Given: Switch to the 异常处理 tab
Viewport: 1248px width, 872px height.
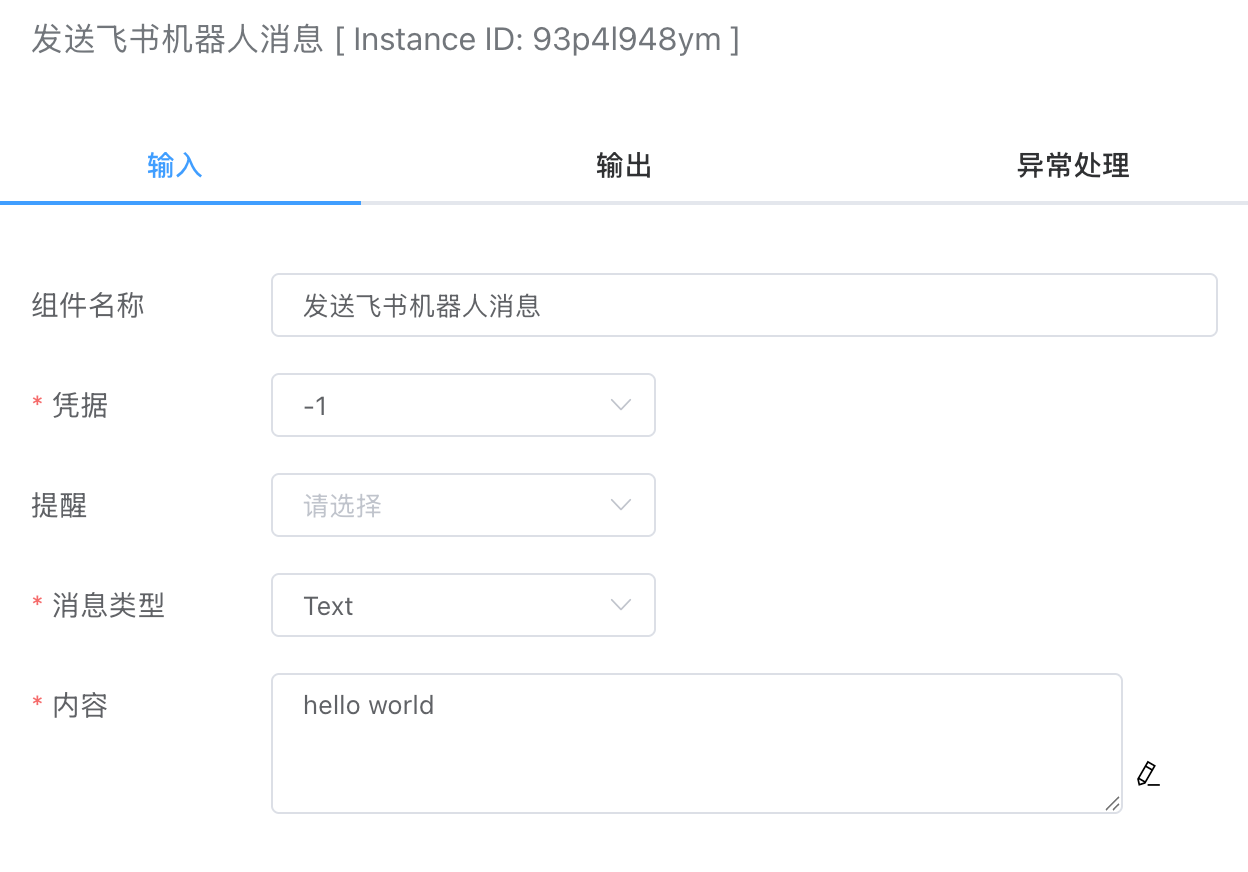Looking at the screenshot, I should tap(1073, 165).
